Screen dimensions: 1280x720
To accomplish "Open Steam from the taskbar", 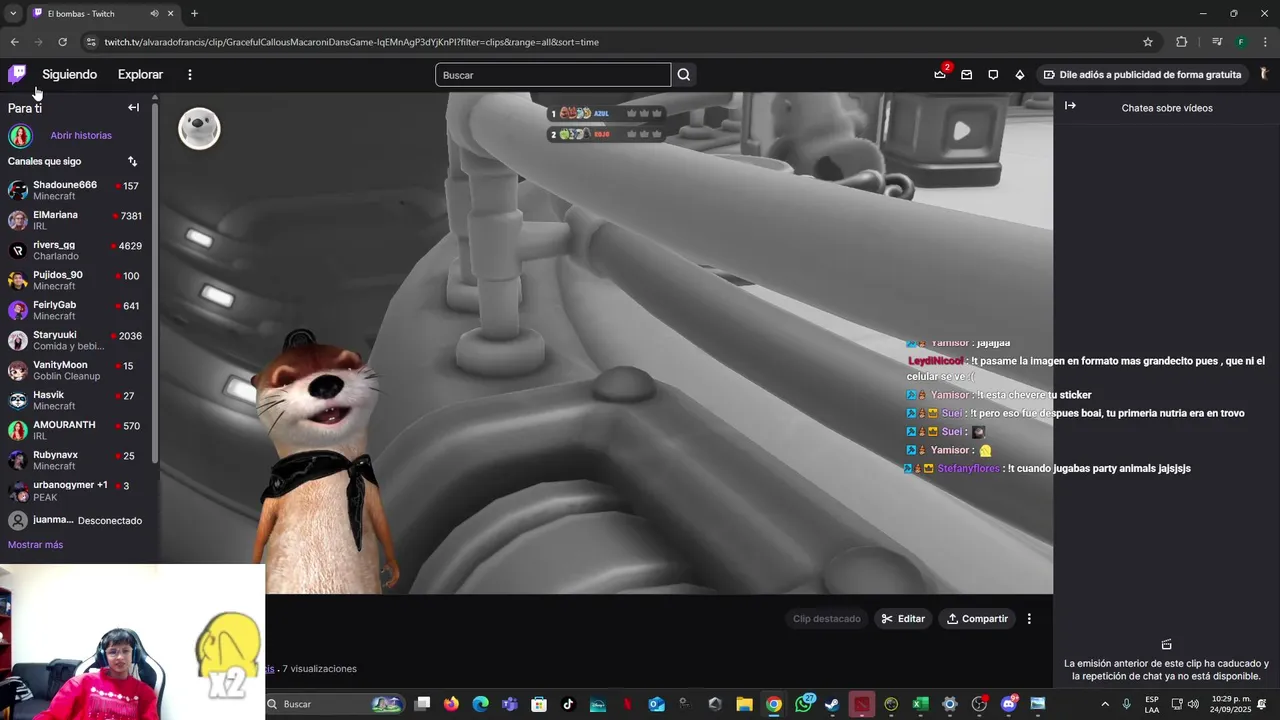I will (832, 704).
